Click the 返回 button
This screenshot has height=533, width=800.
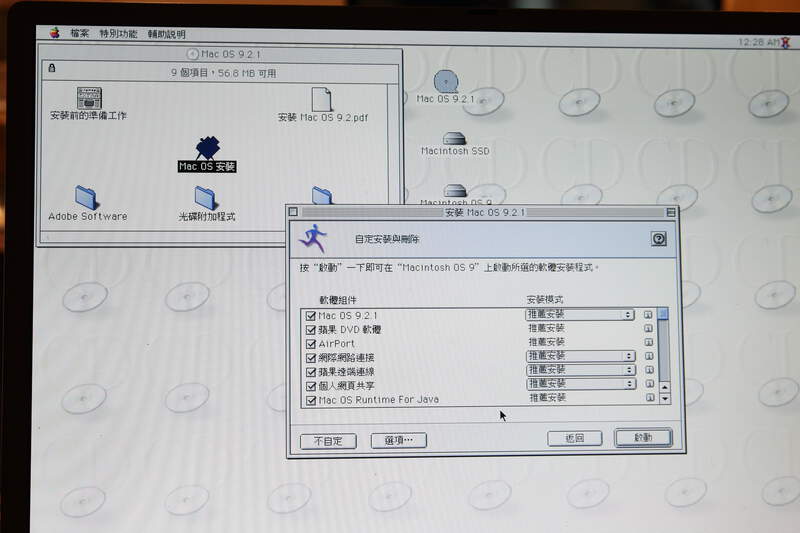tap(574, 438)
